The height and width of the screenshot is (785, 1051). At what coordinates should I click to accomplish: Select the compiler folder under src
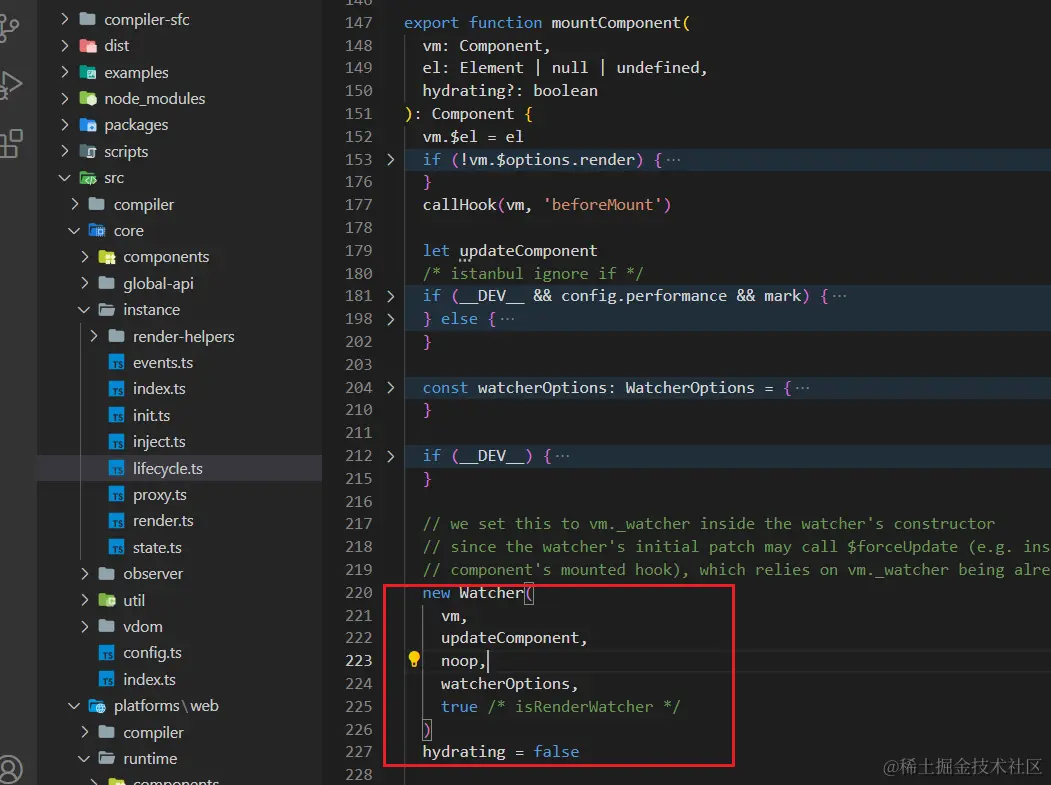[x=143, y=204]
